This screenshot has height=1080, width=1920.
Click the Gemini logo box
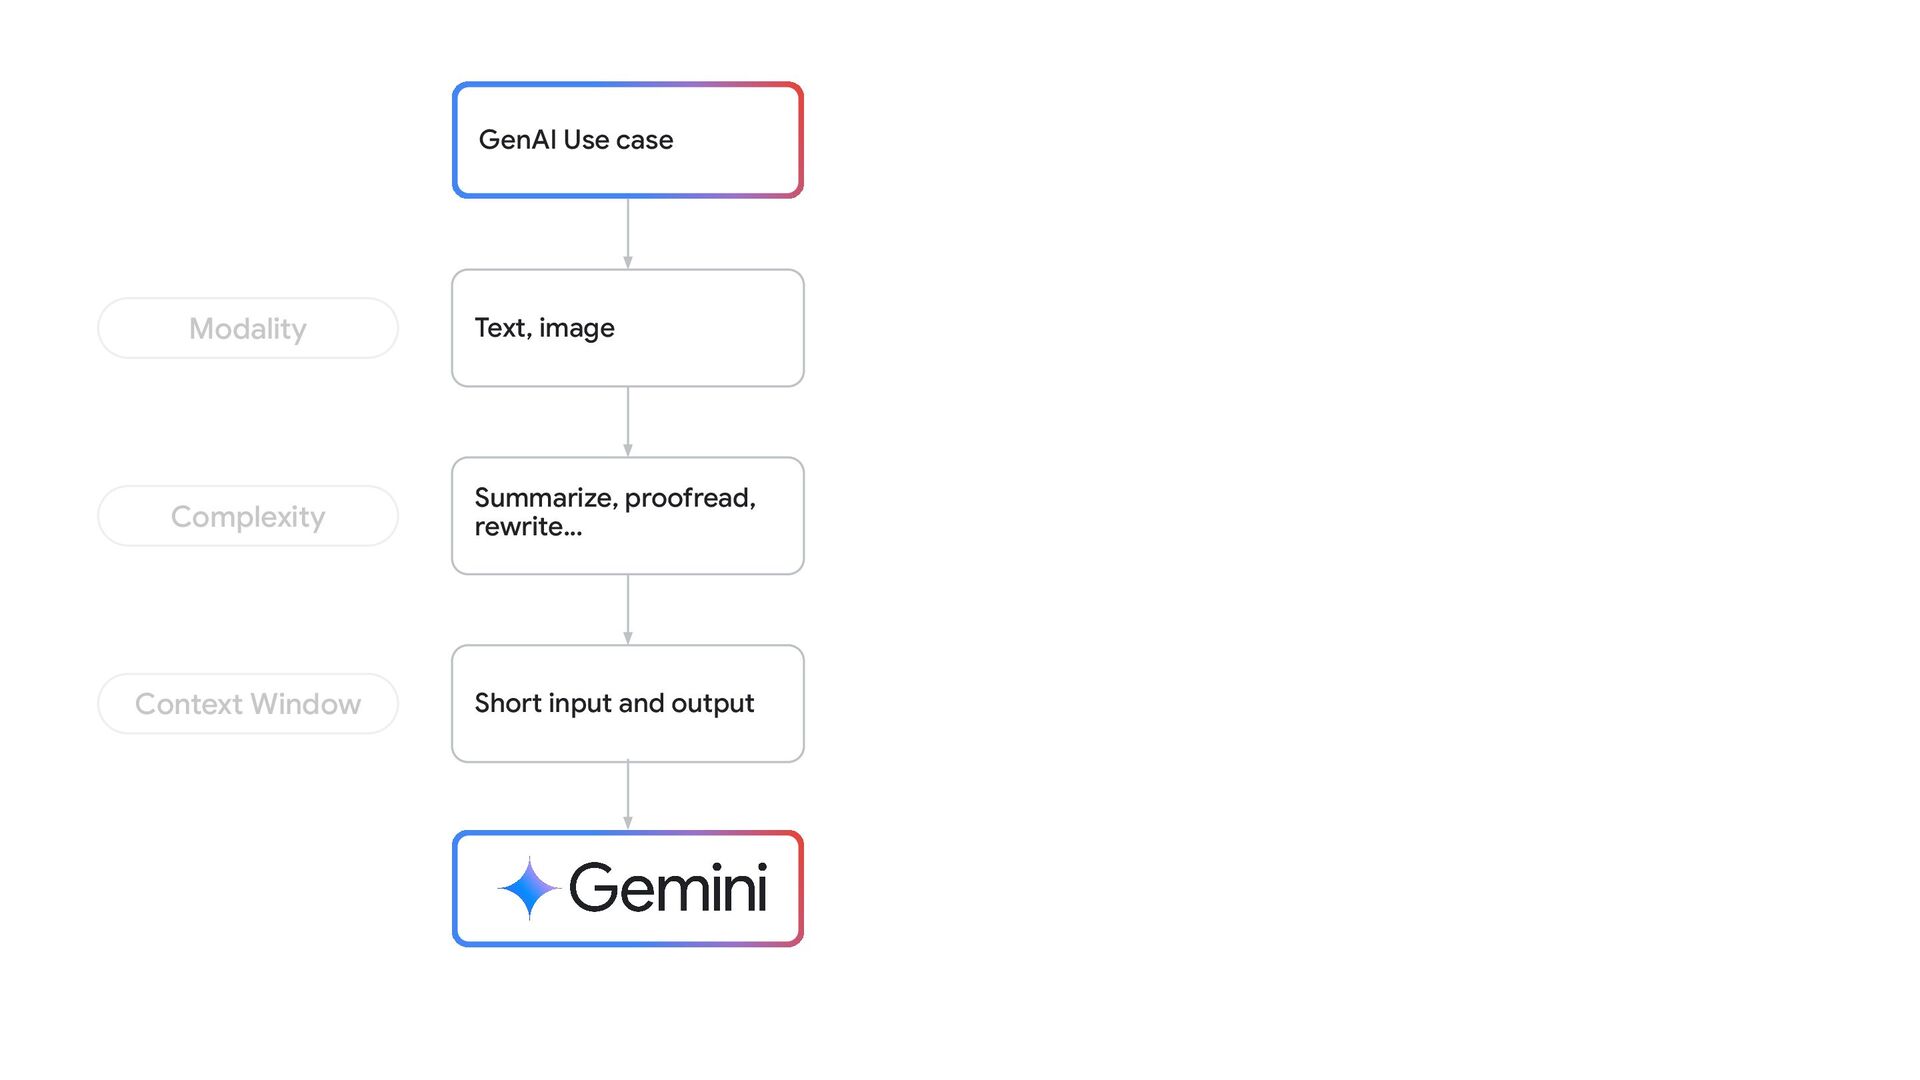click(x=628, y=888)
